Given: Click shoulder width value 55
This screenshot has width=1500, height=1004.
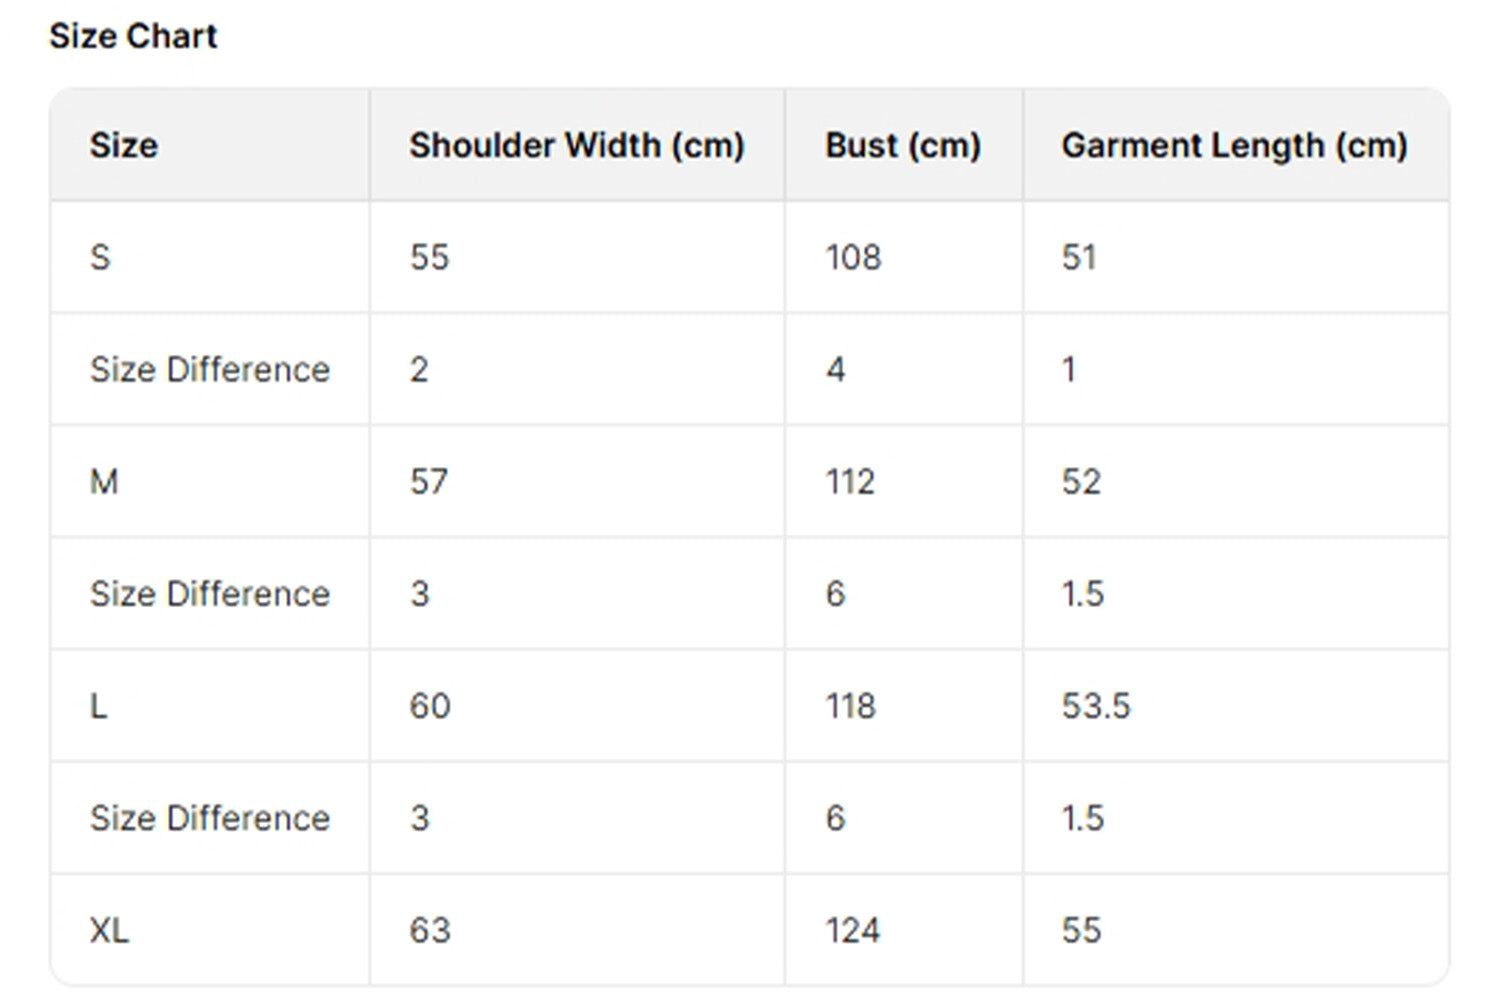Looking at the screenshot, I should (429, 257).
